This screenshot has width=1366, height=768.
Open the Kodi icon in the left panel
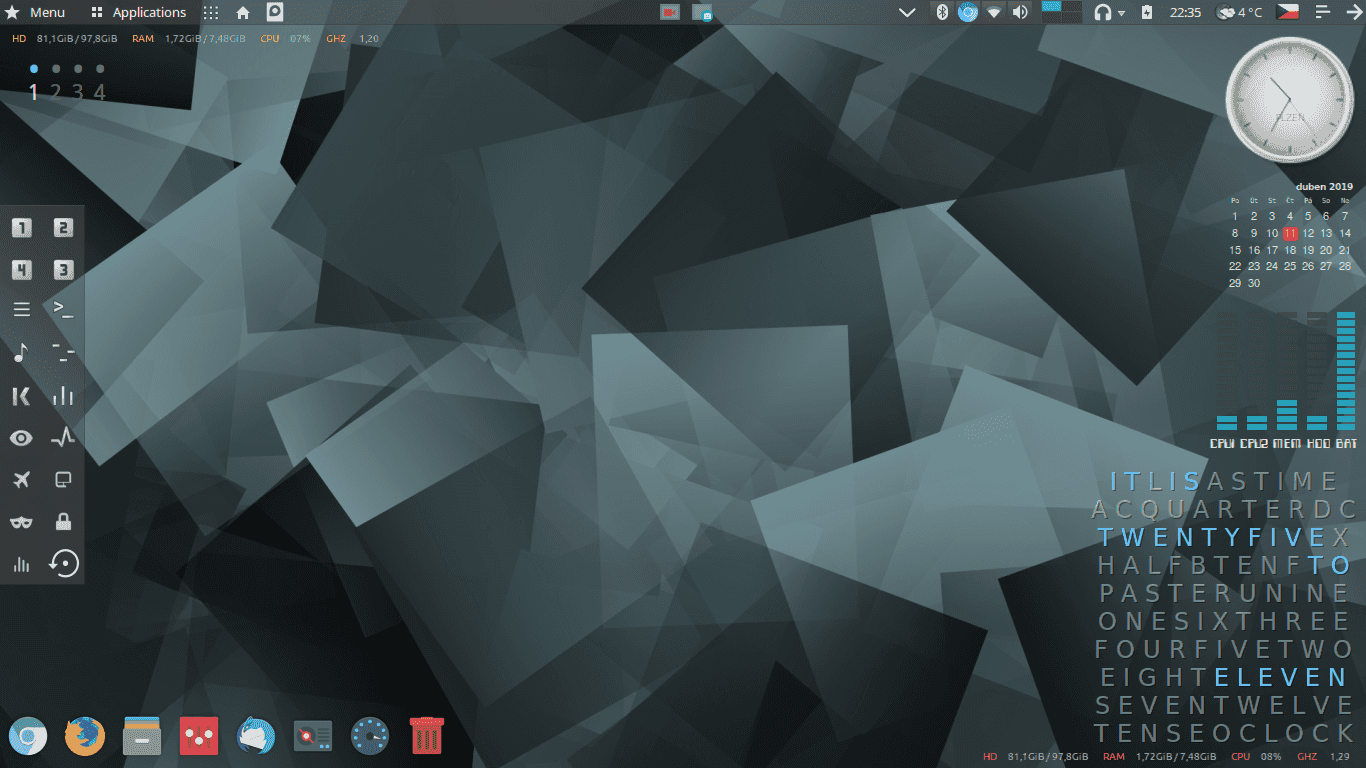(x=21, y=396)
